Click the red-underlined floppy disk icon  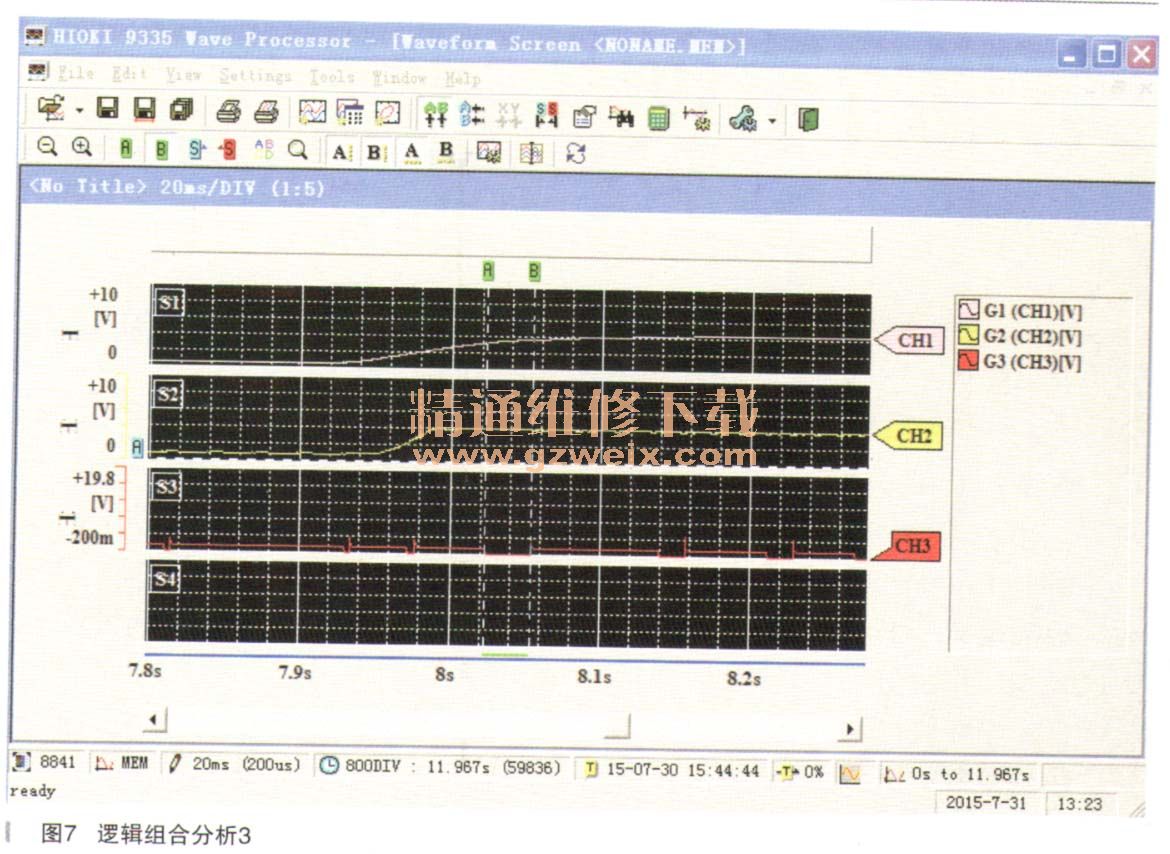coord(145,110)
